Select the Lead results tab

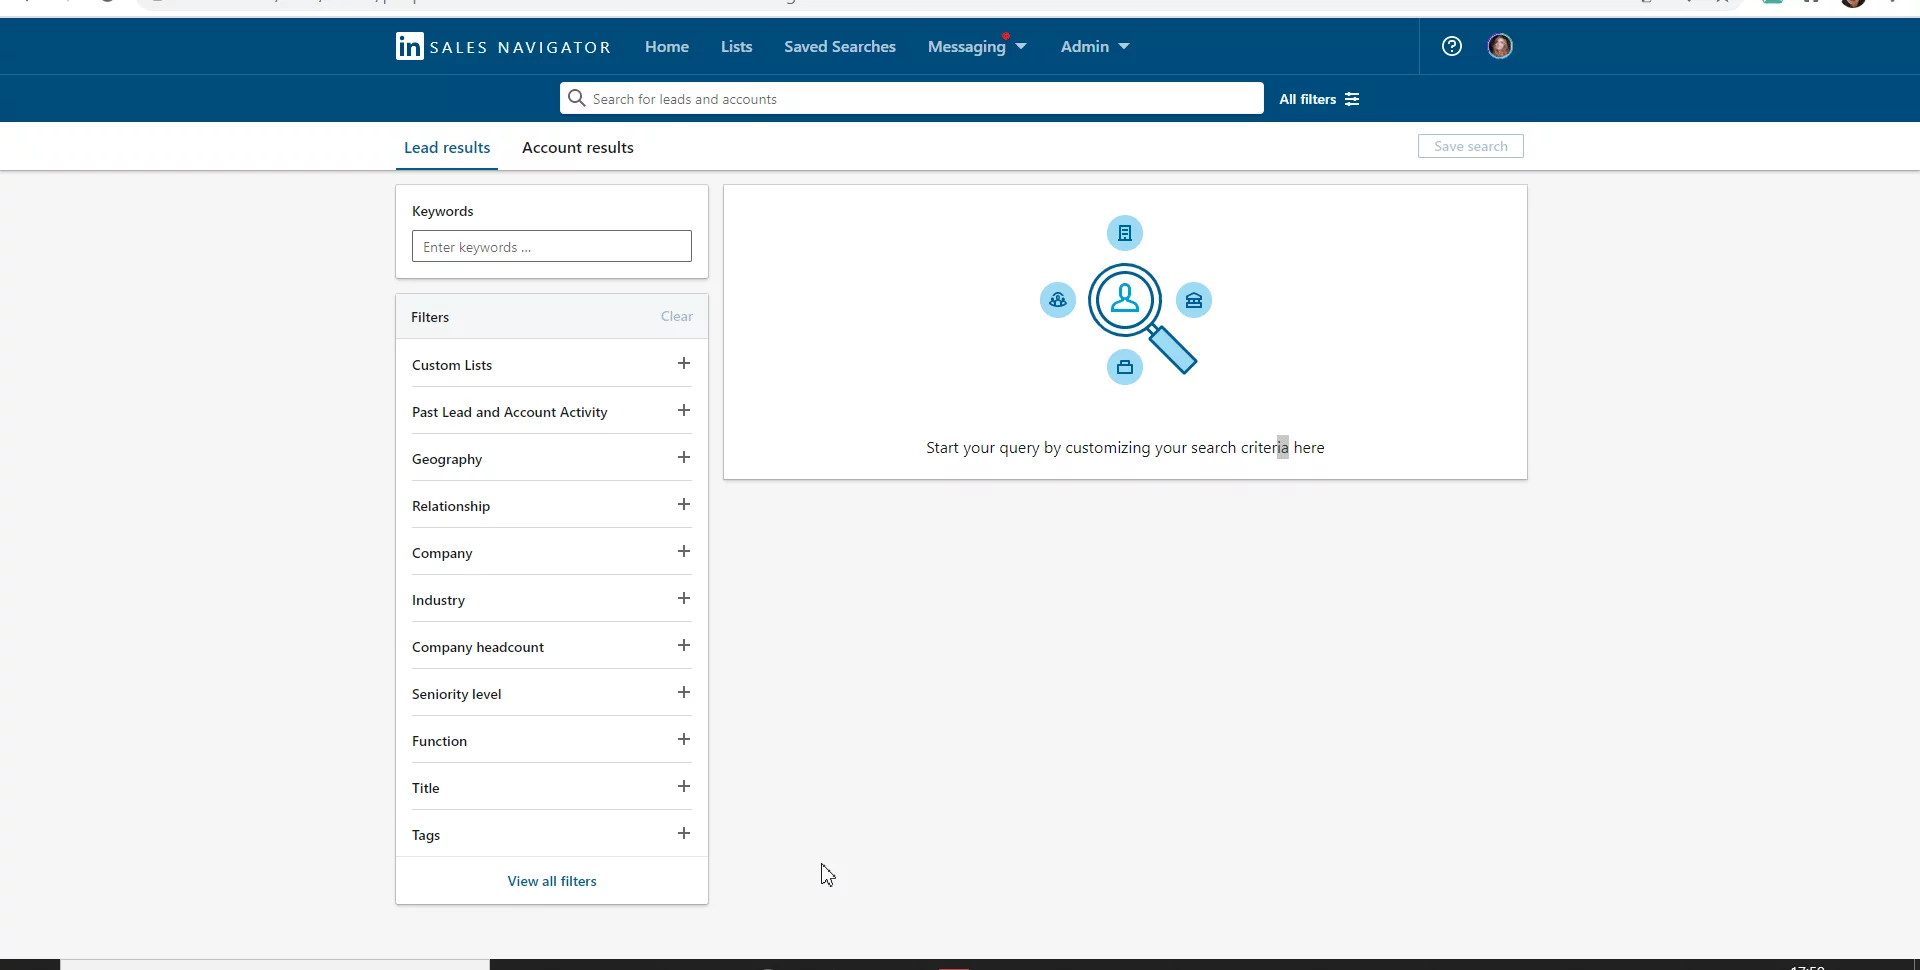[x=447, y=146]
